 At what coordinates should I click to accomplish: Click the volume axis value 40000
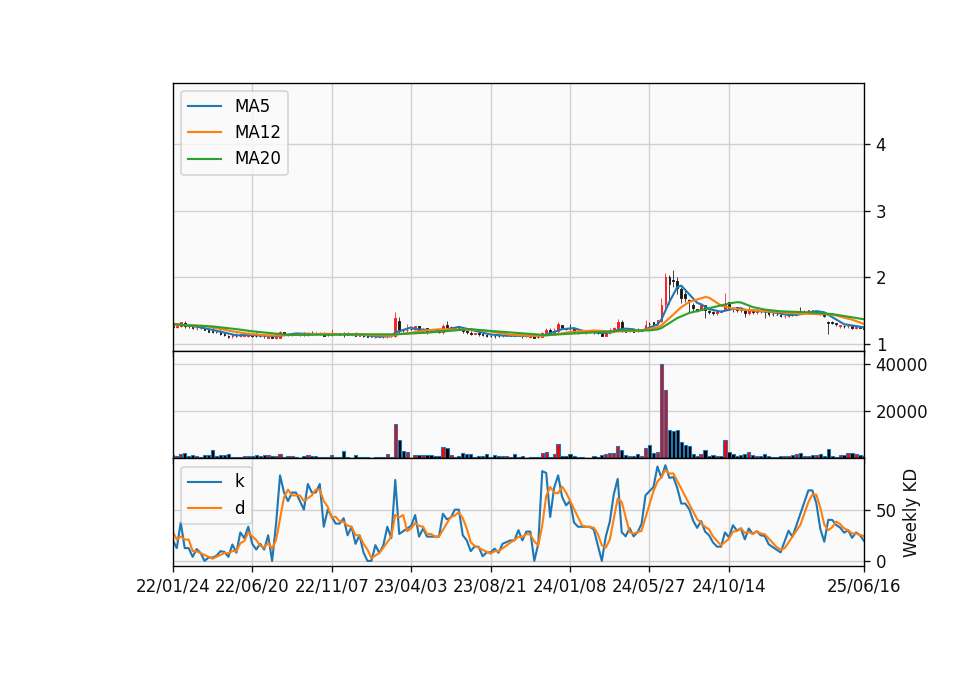click(x=901, y=365)
